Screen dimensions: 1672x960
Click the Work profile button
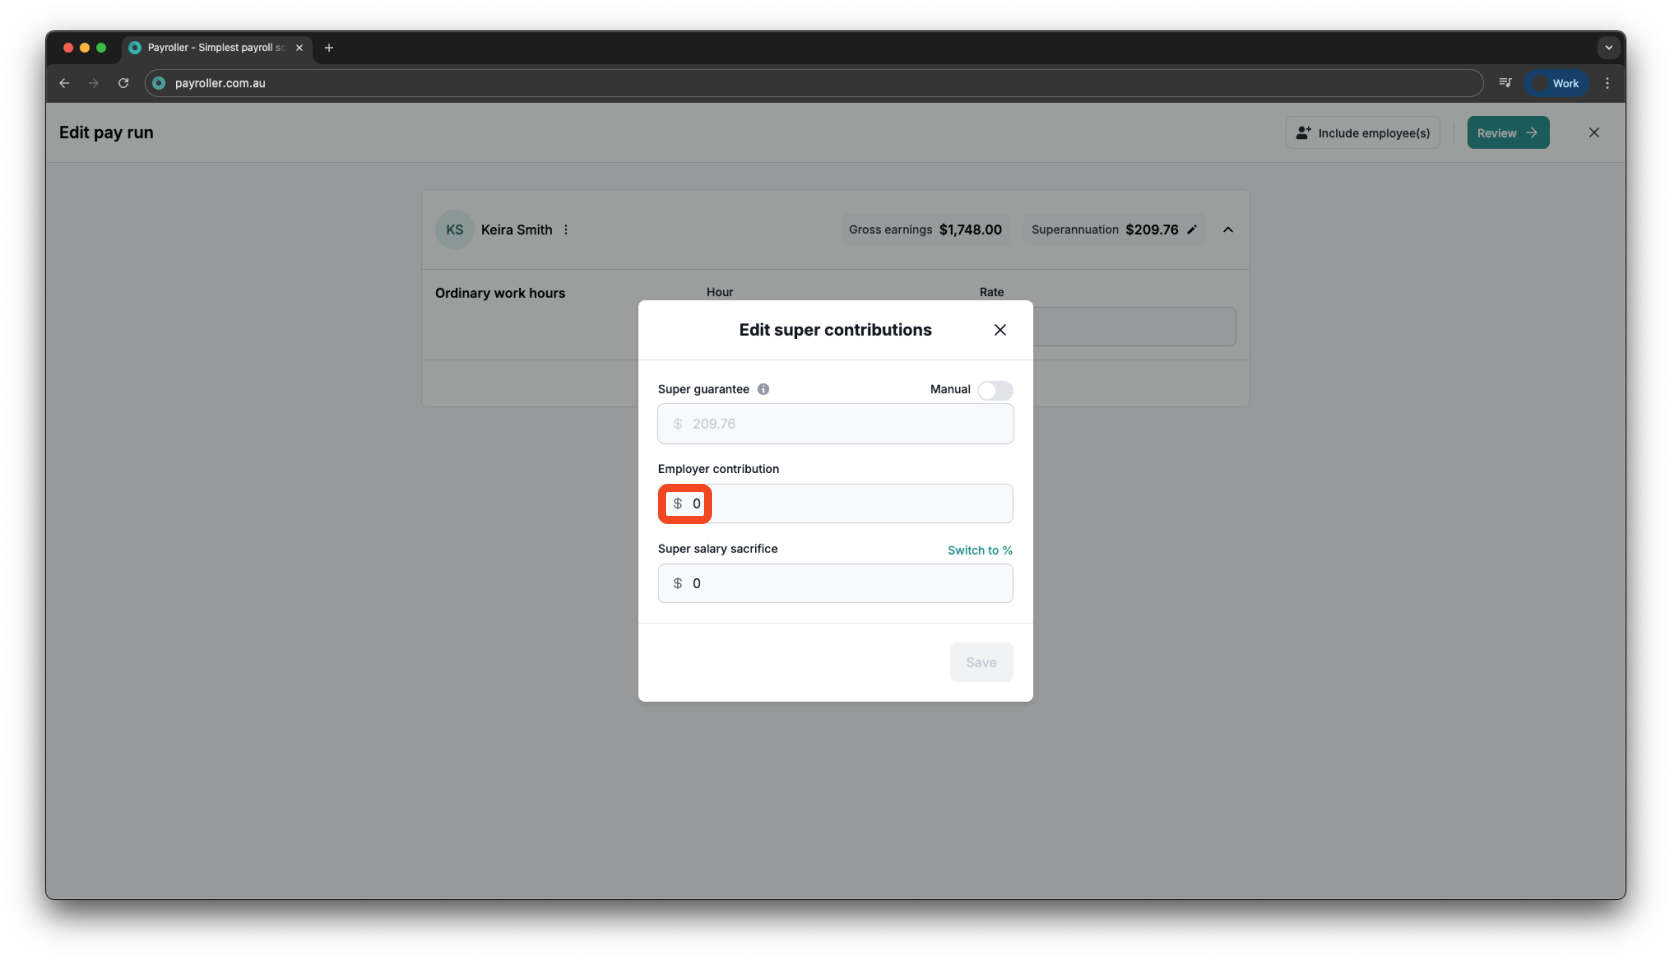pyautogui.click(x=1556, y=83)
